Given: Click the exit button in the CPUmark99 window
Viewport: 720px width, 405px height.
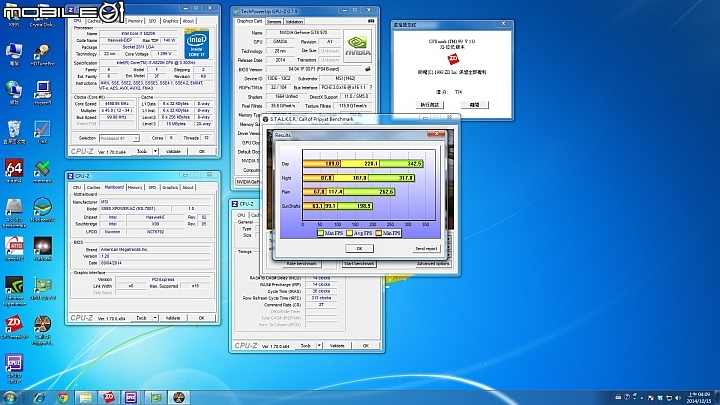Looking at the screenshot, I should (x=474, y=105).
